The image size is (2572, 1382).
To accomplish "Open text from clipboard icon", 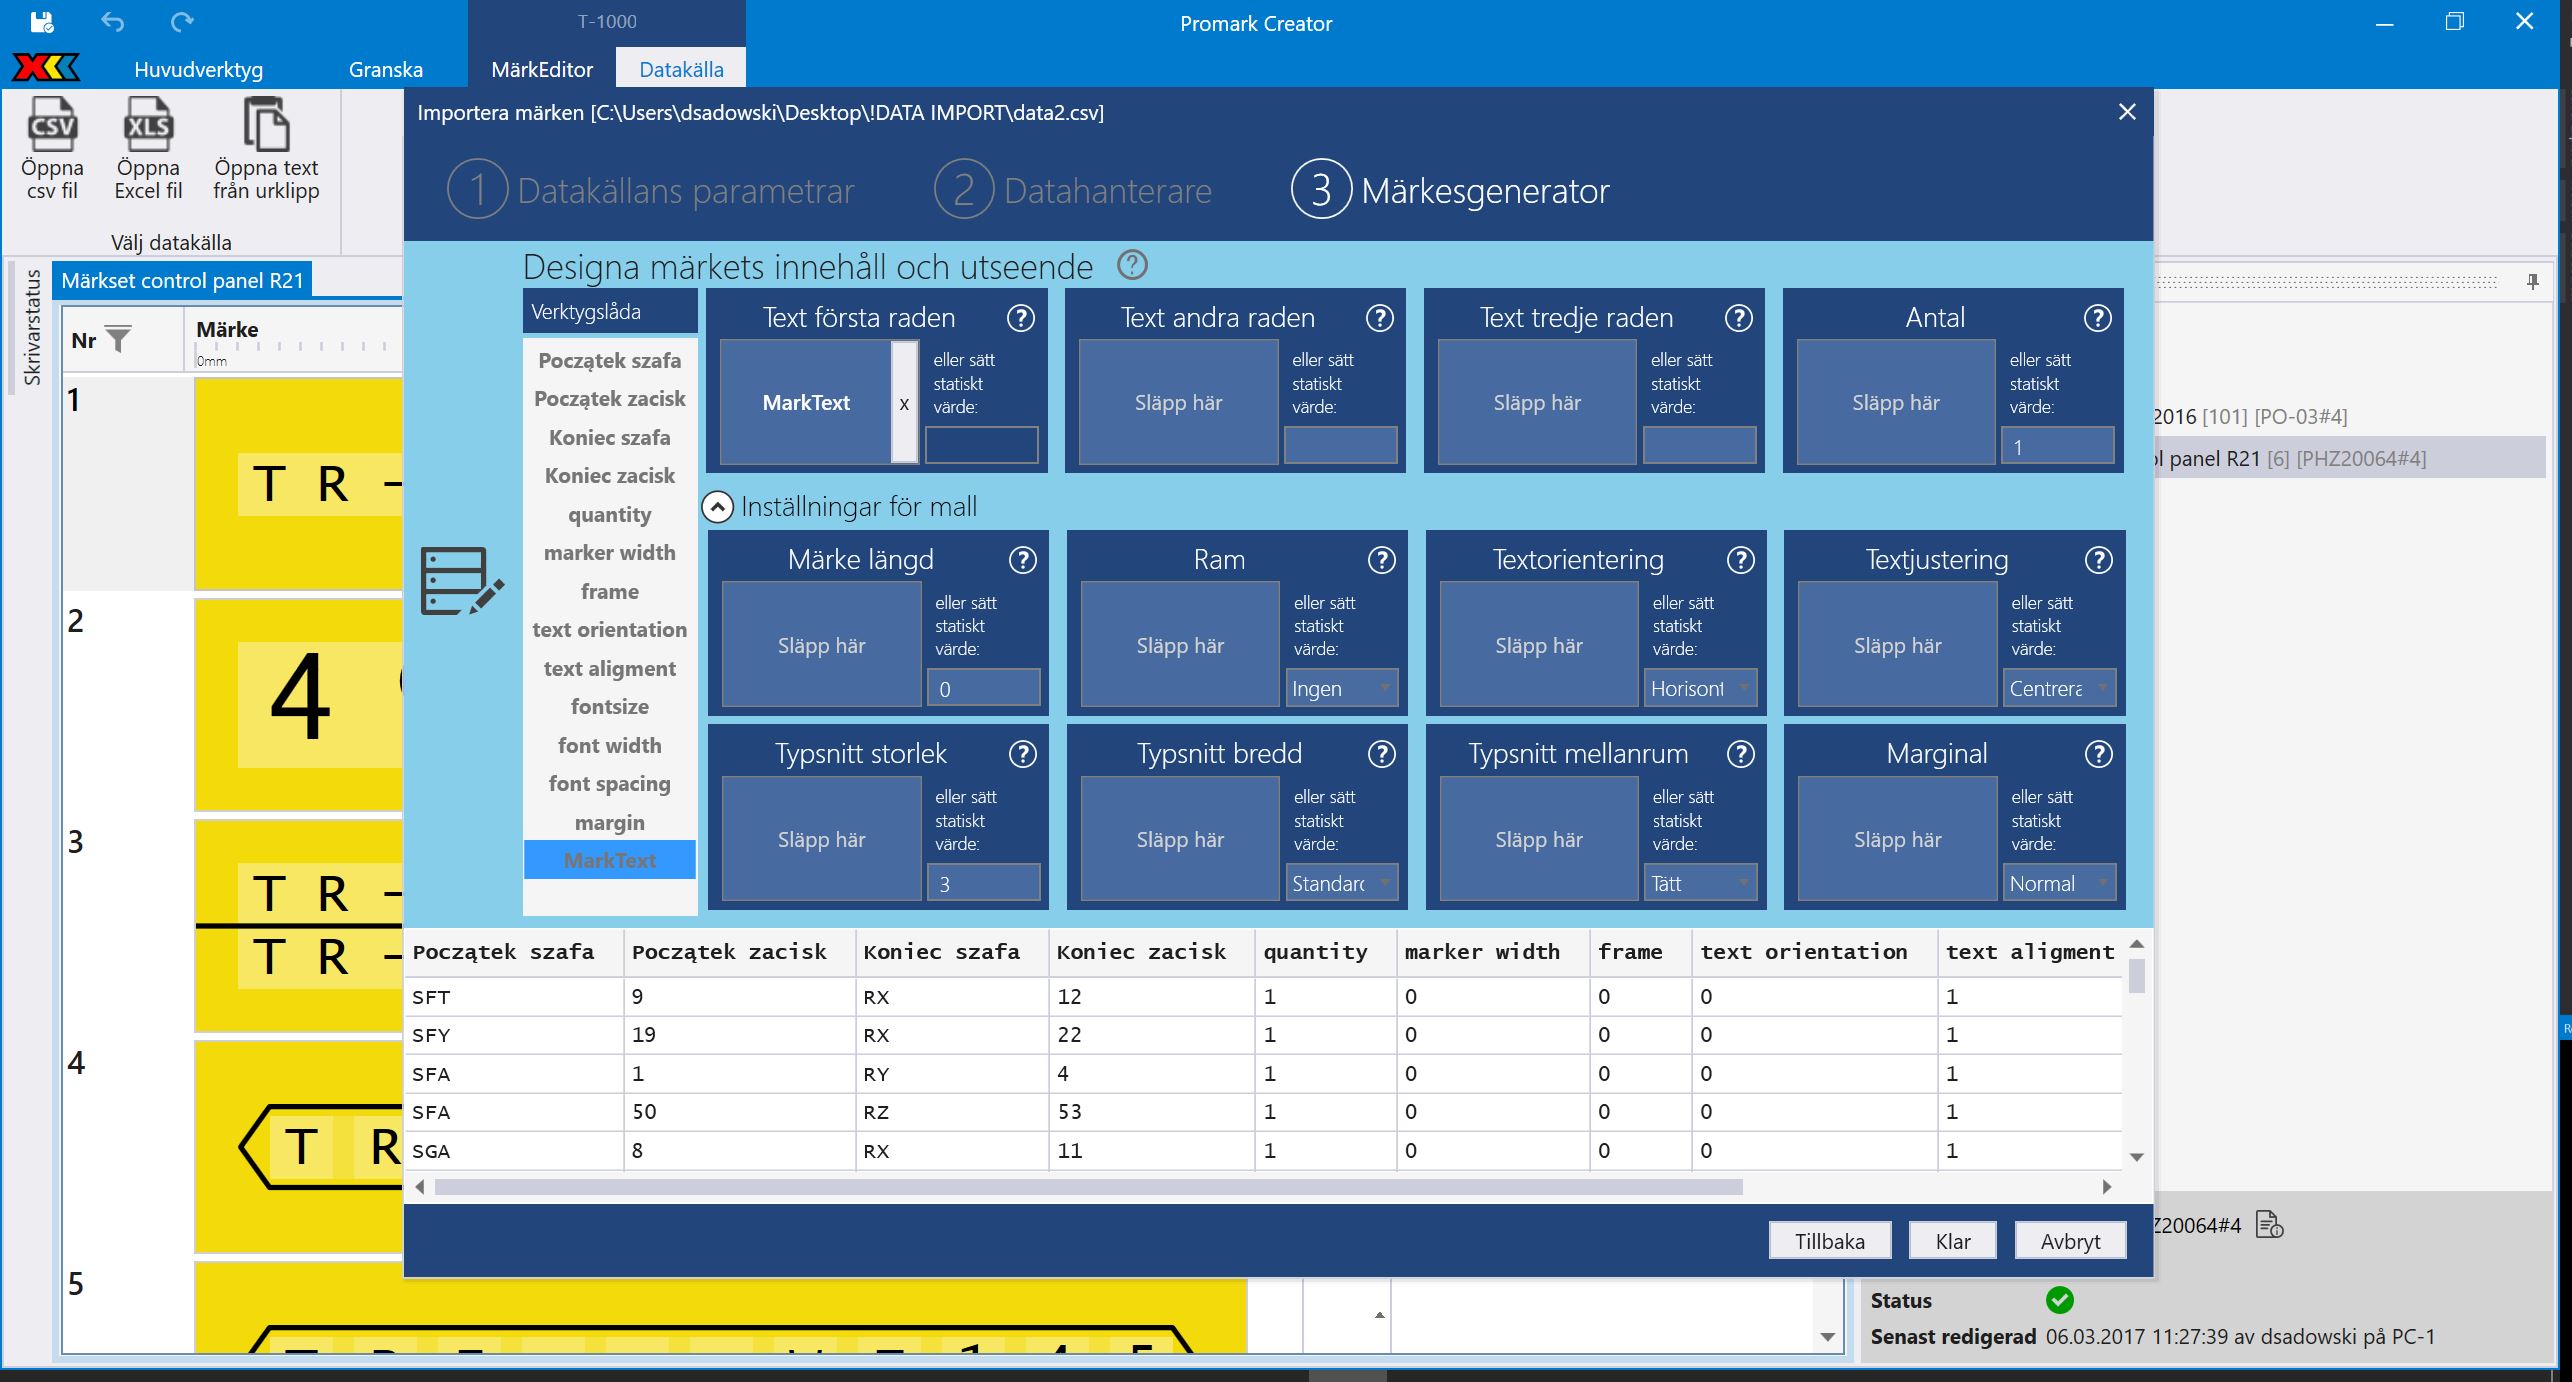I will (266, 149).
